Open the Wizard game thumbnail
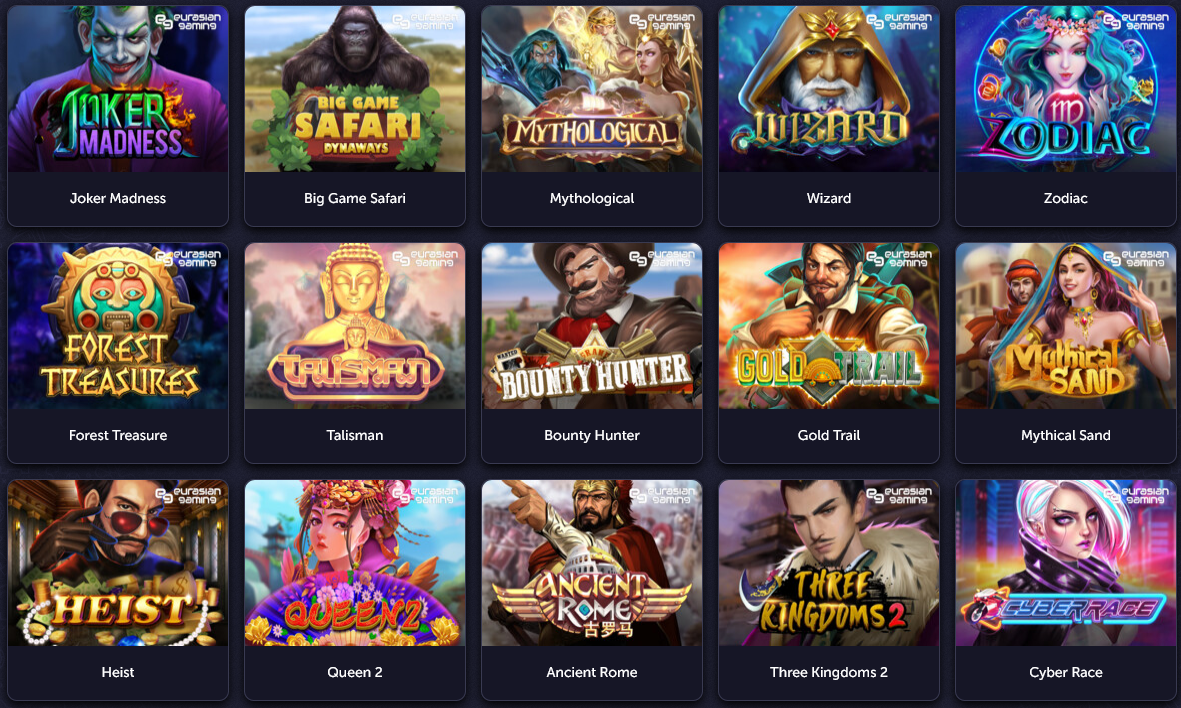 click(x=829, y=89)
